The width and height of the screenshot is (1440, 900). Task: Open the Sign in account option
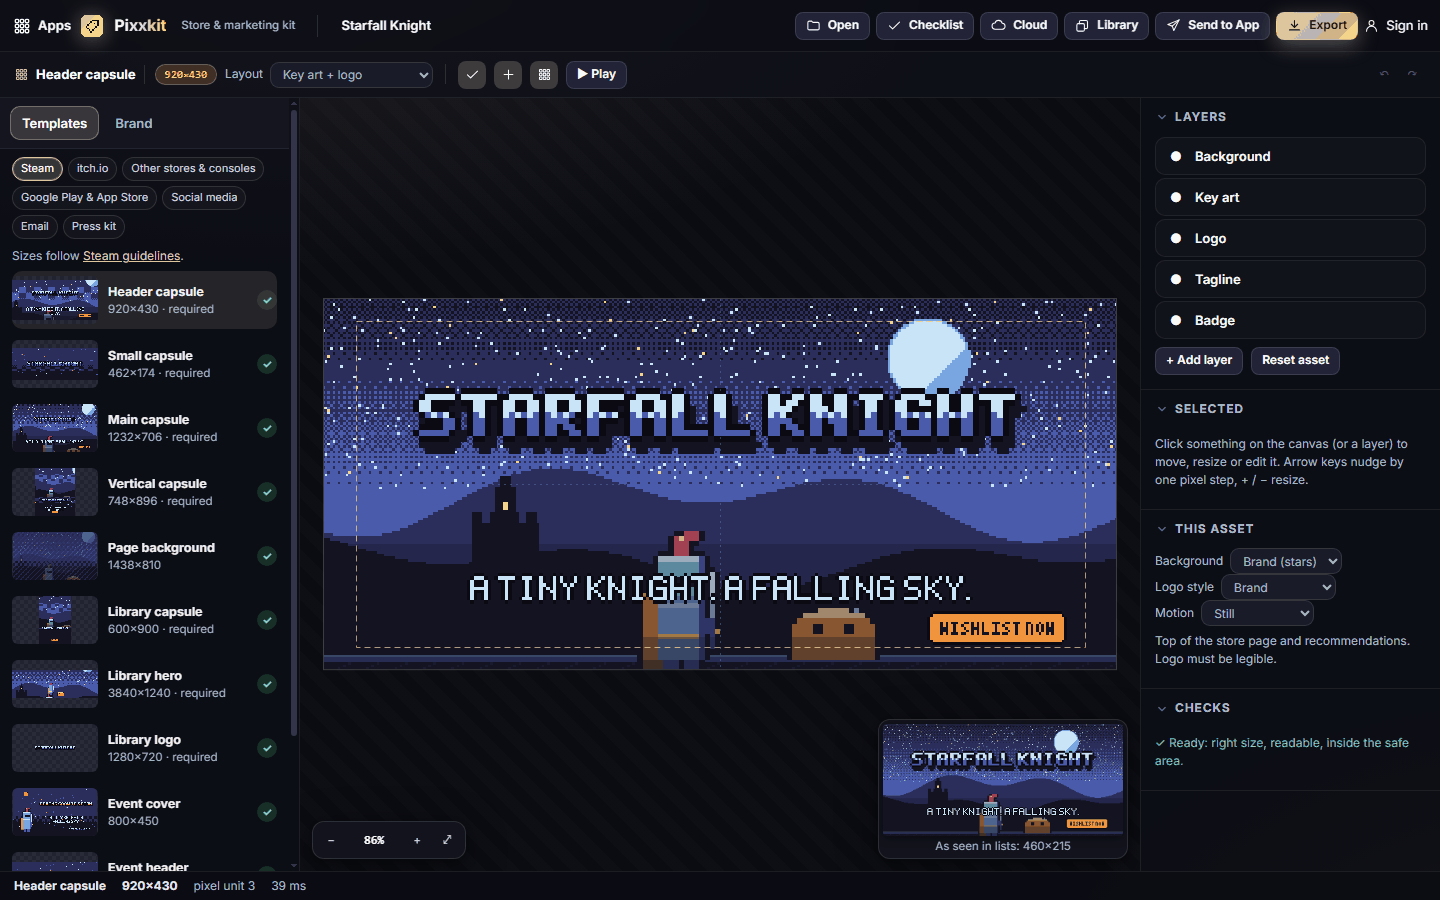point(1397,26)
